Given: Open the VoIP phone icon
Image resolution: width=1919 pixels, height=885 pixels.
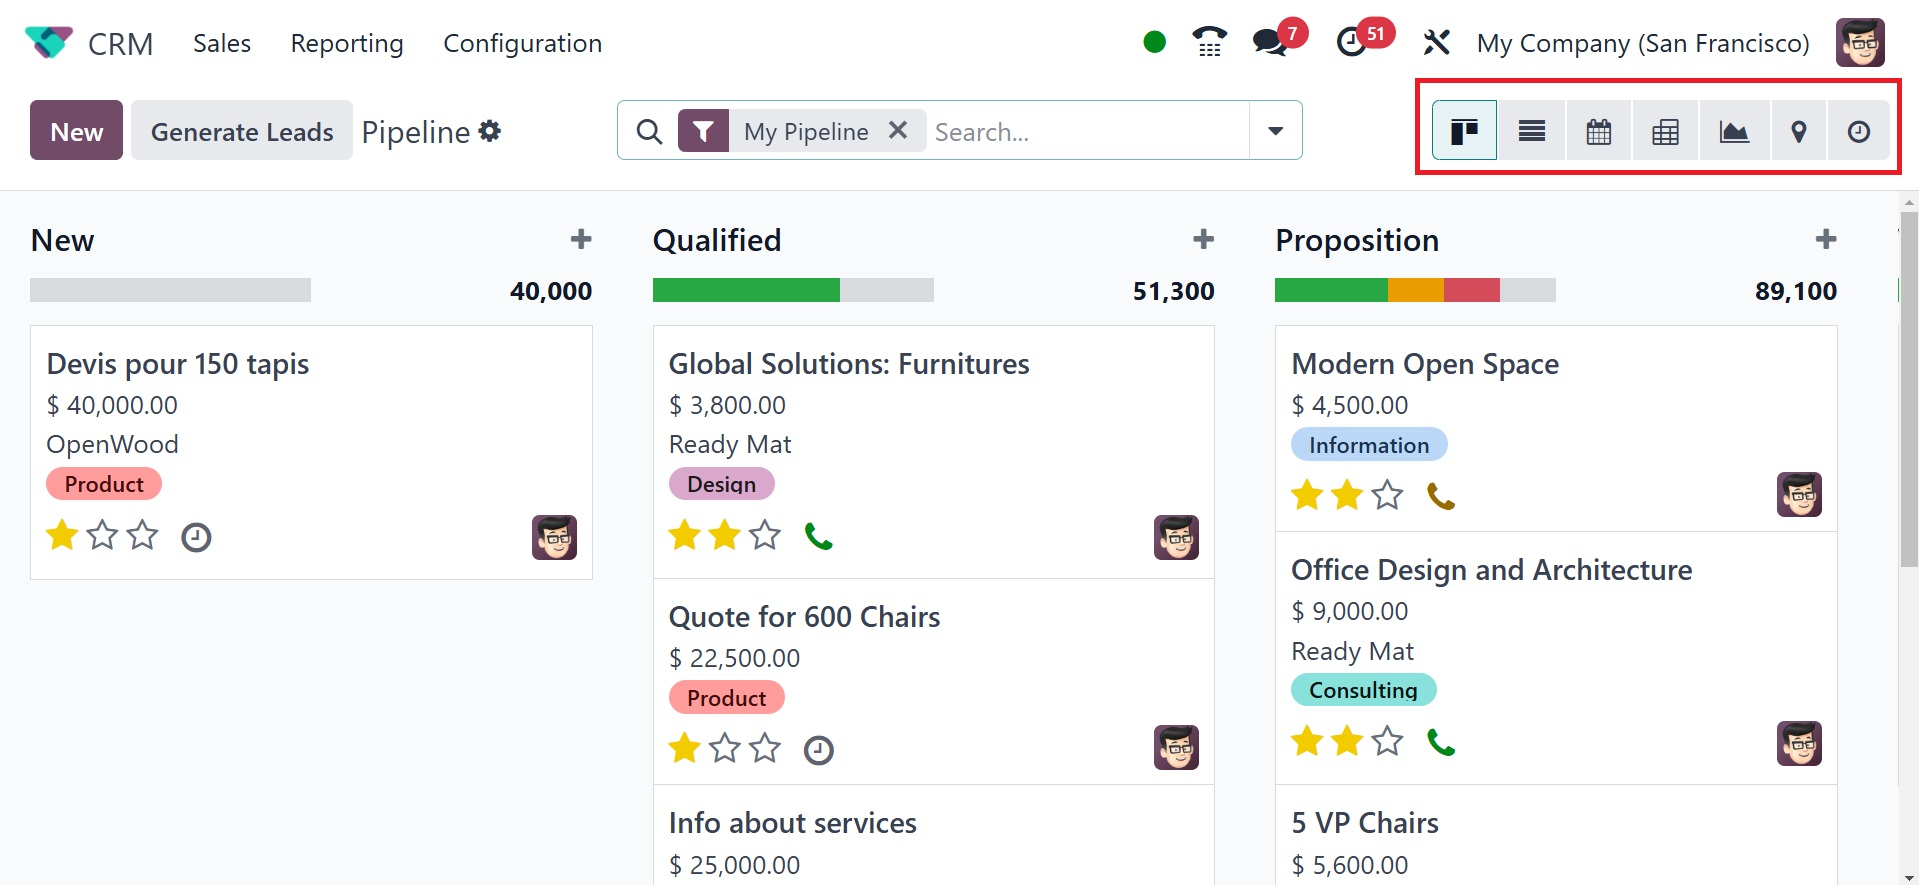Looking at the screenshot, I should coord(1209,42).
